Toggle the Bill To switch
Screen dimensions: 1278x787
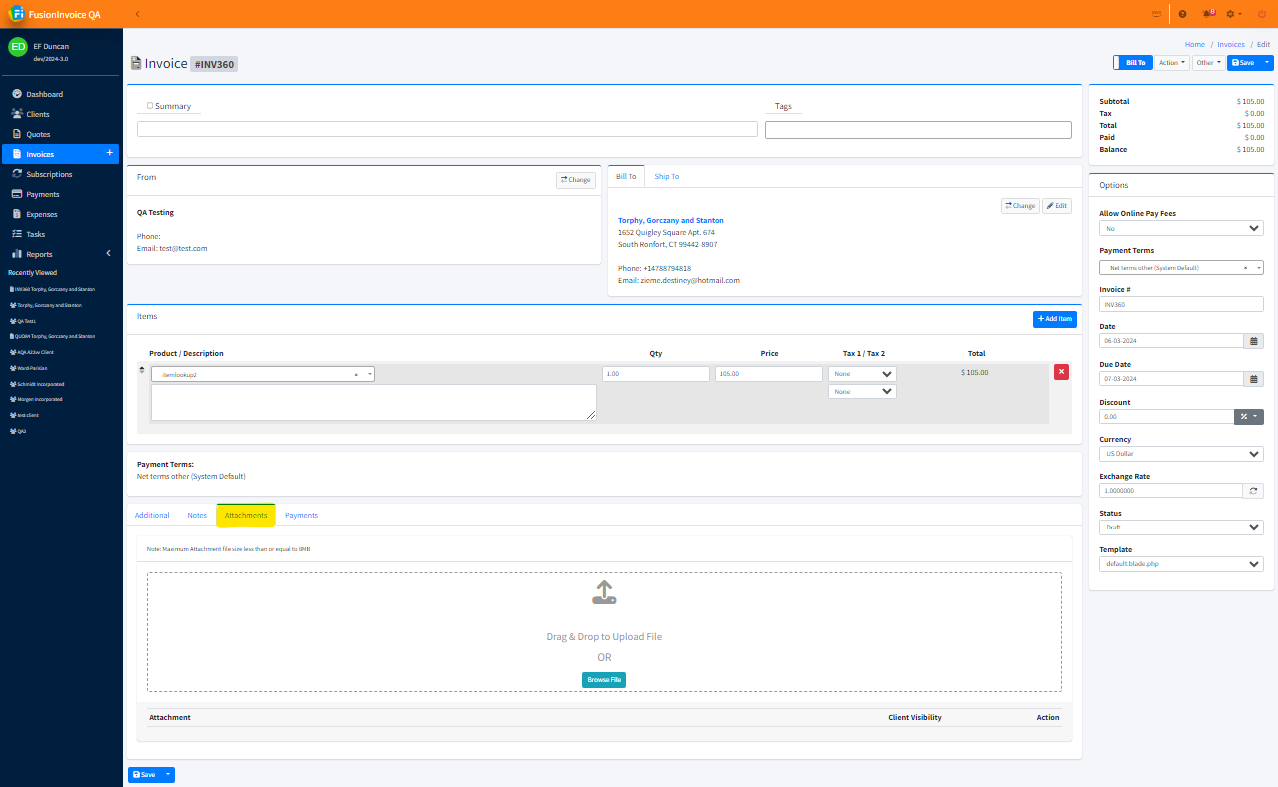point(1132,62)
